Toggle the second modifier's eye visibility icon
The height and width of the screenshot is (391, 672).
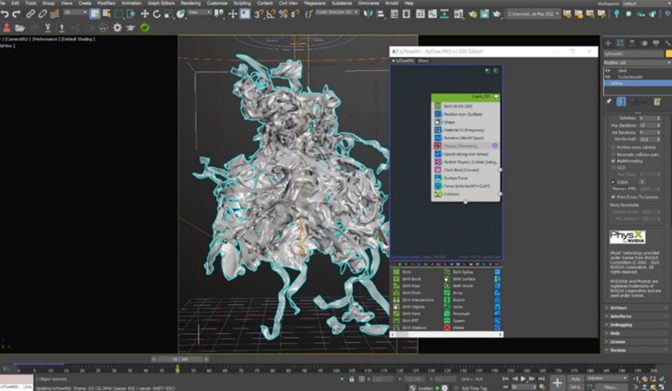click(607, 77)
